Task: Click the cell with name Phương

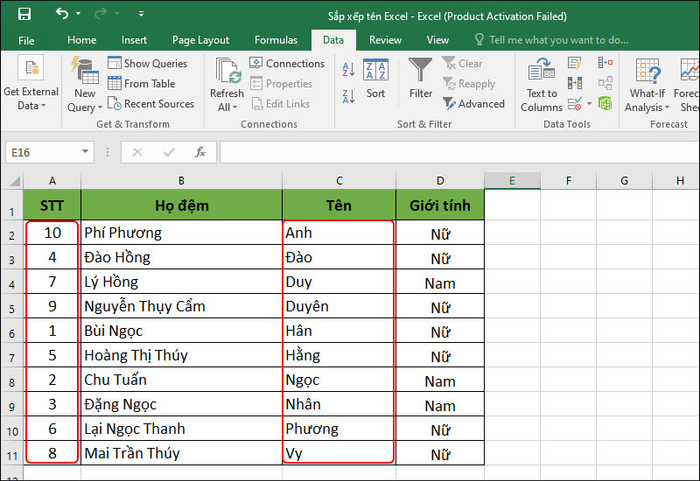Action: [339, 429]
